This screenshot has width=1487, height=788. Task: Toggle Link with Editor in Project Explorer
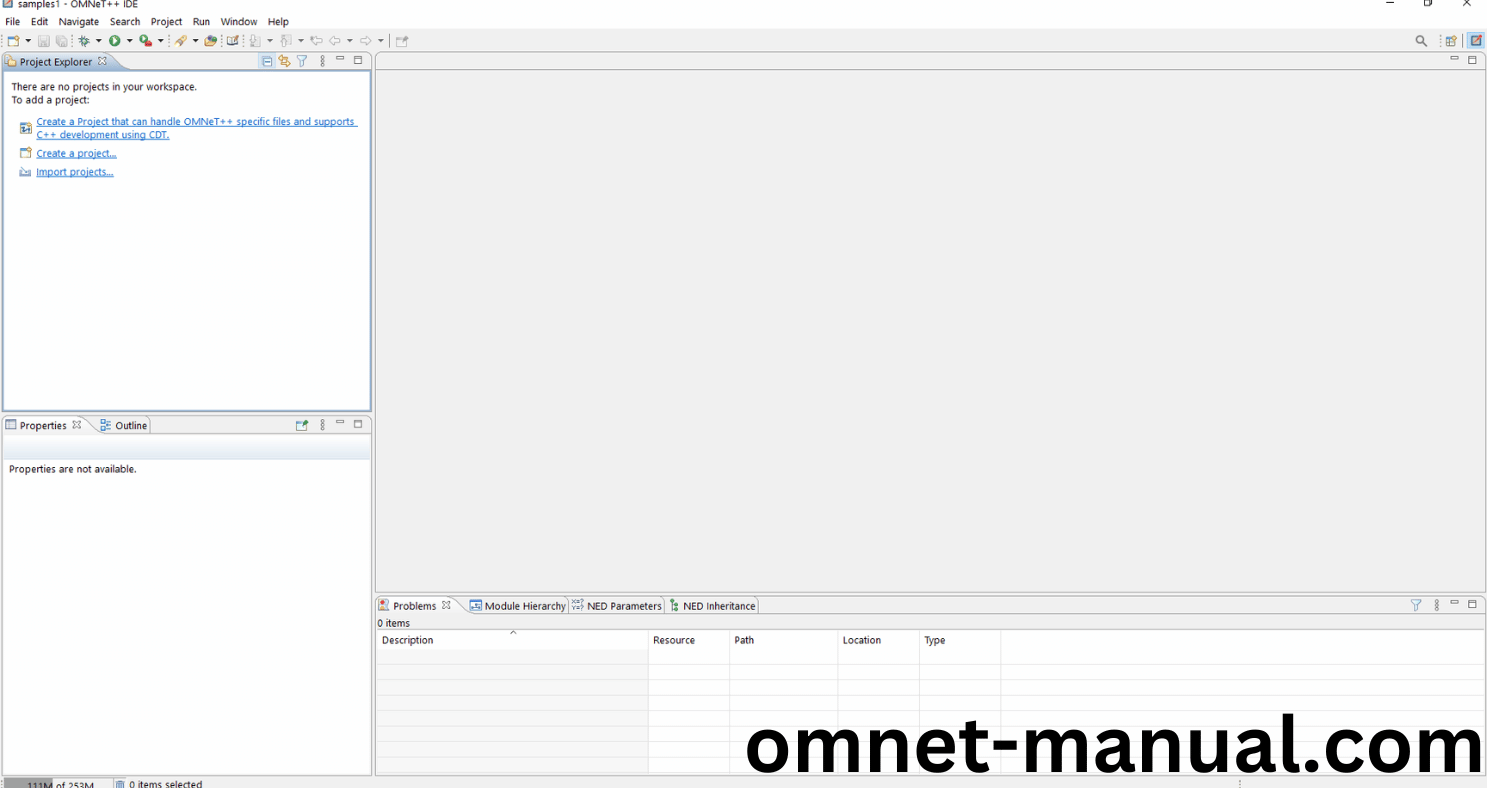tap(284, 61)
